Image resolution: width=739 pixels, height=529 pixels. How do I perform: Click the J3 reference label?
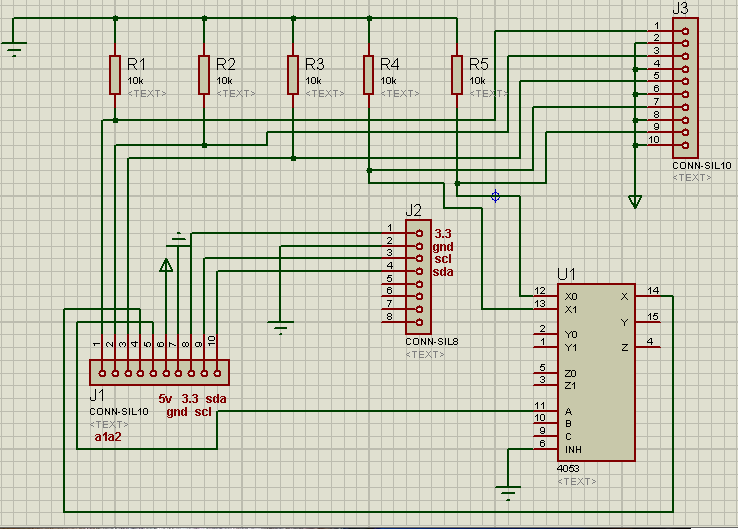coord(680,8)
